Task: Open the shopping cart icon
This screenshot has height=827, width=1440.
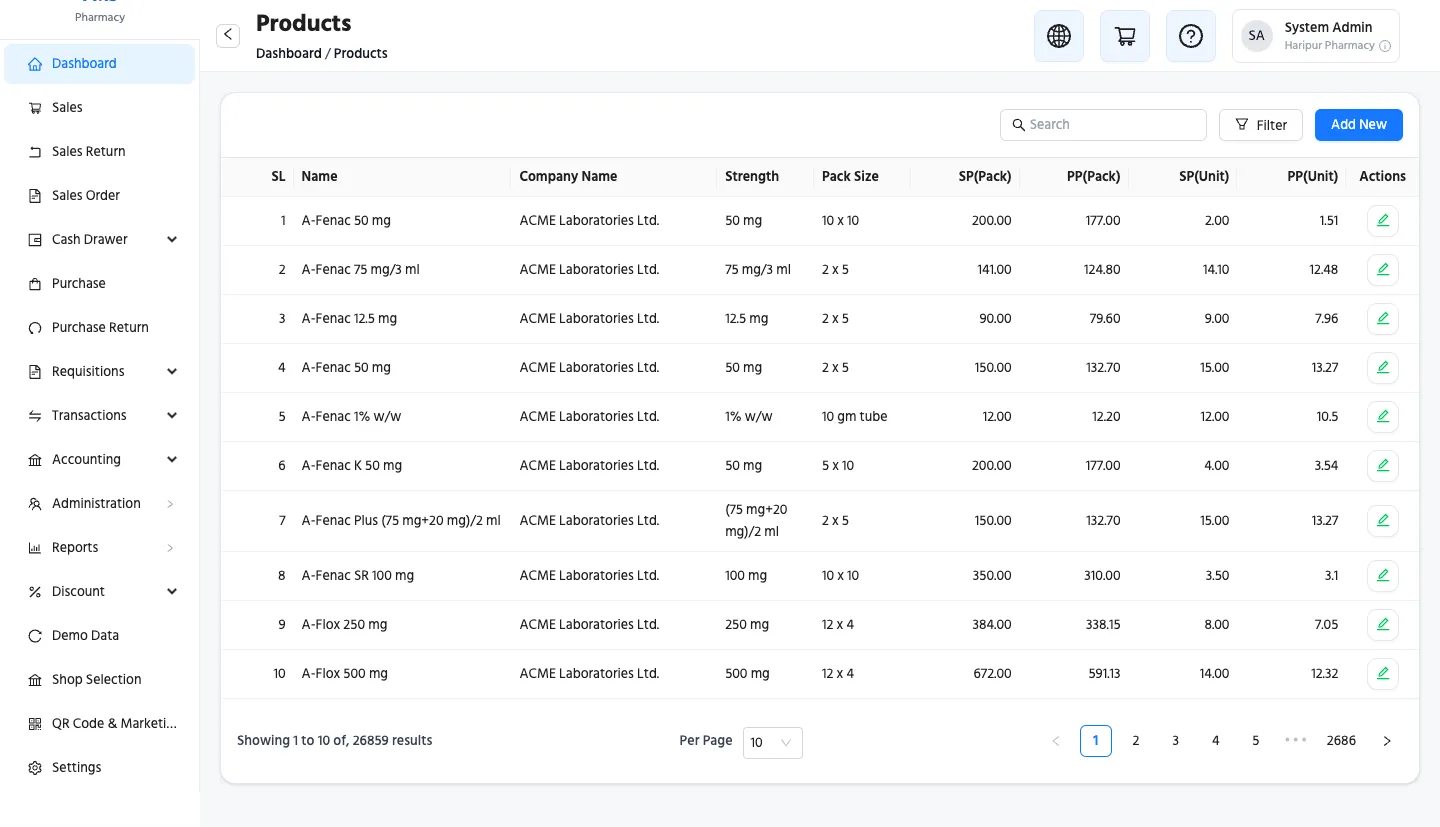Action: pos(1125,36)
